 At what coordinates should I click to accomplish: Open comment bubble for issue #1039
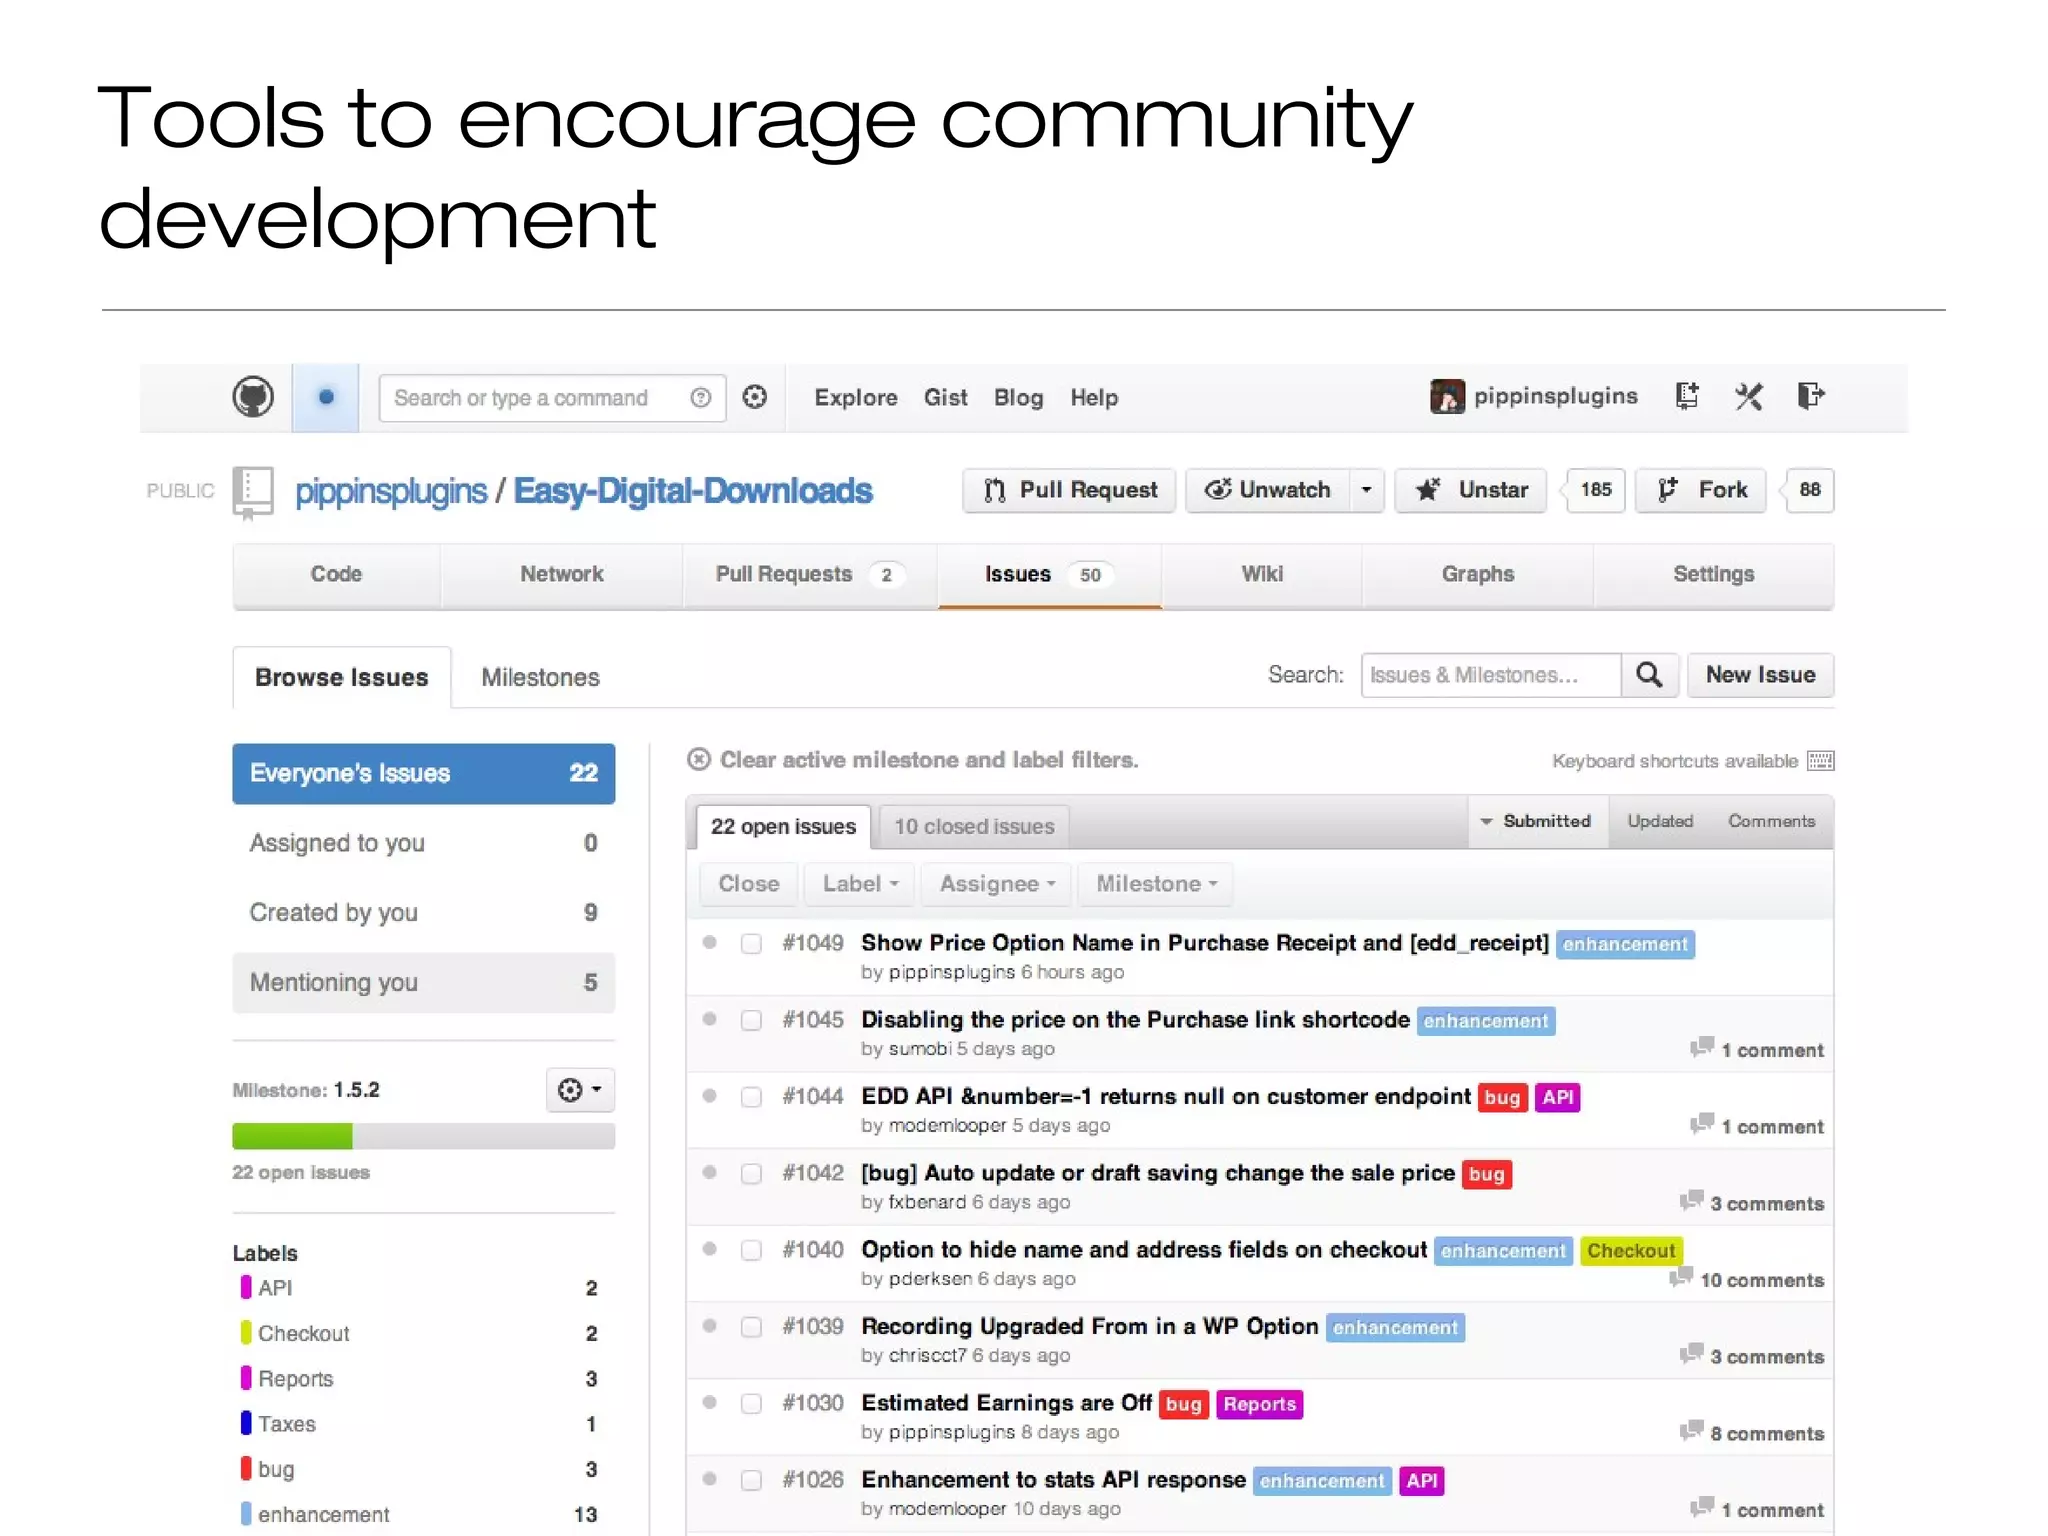pos(1691,1353)
